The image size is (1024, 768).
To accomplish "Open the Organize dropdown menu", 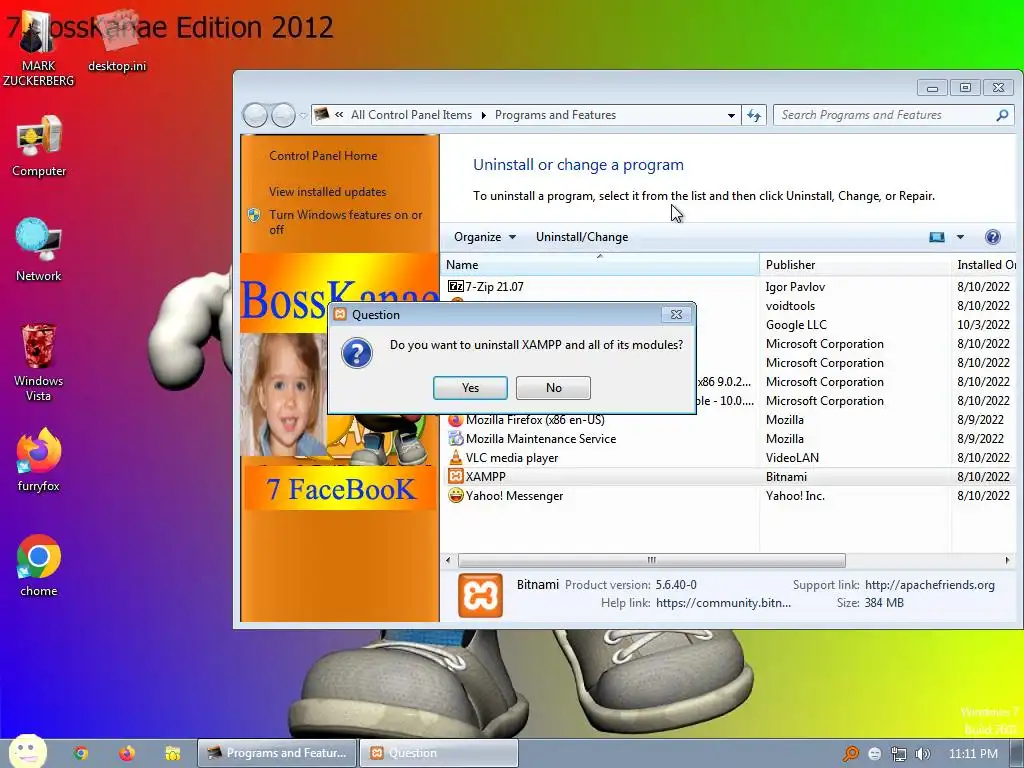I will (x=485, y=237).
